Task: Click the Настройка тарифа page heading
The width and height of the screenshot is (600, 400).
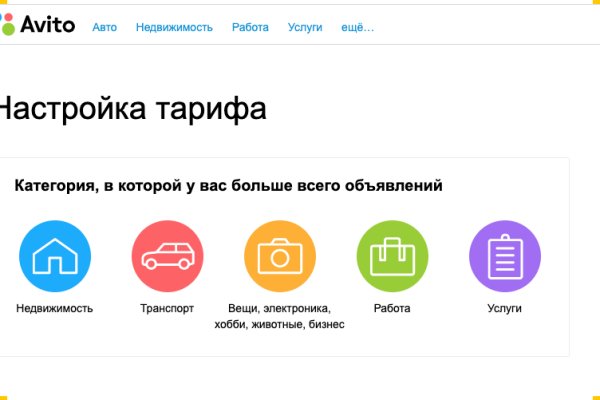Action: click(130, 108)
